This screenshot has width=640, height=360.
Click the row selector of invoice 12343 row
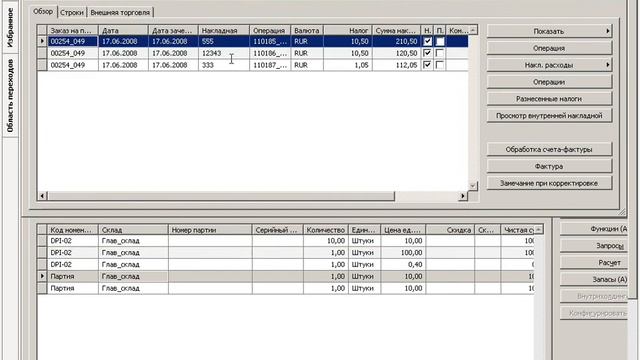(42, 53)
